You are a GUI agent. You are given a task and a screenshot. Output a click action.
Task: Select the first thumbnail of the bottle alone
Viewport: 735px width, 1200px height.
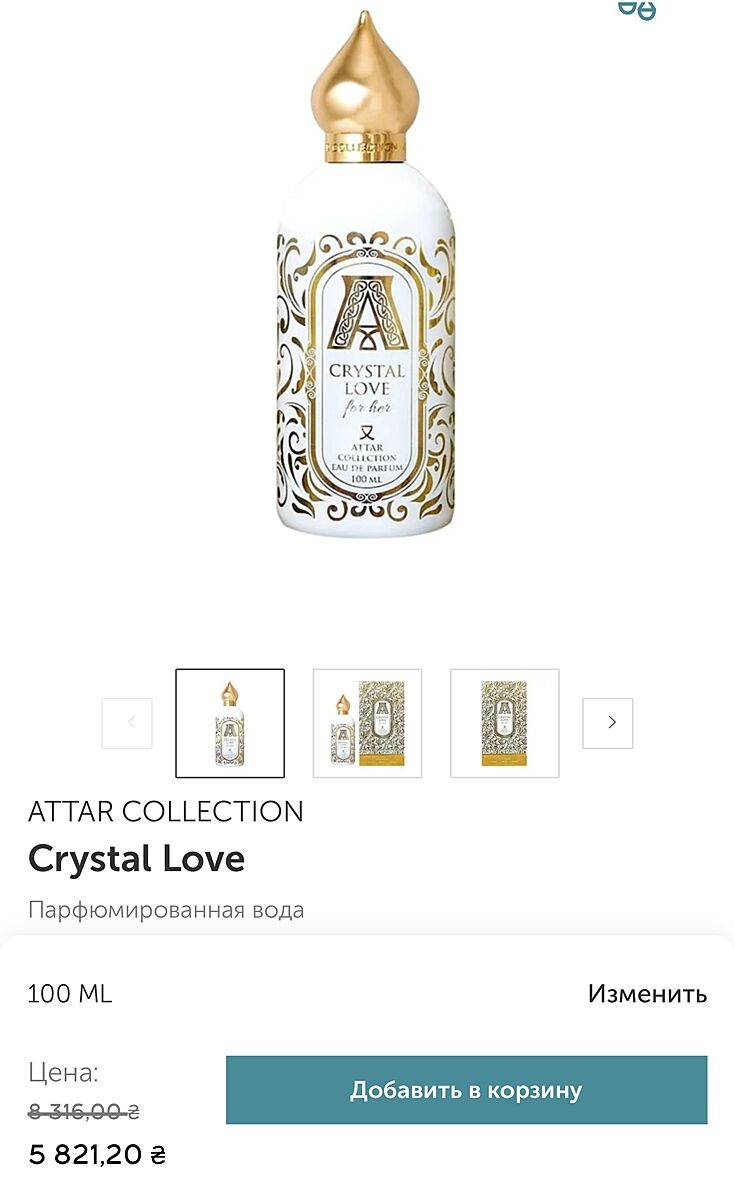click(230, 723)
